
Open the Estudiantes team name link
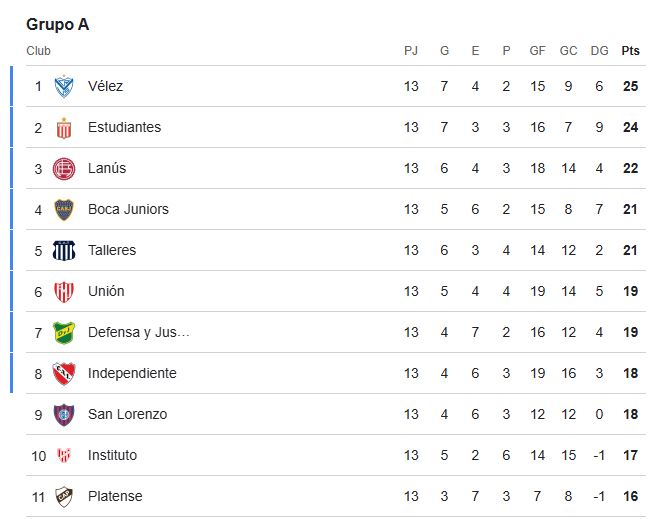coord(124,128)
